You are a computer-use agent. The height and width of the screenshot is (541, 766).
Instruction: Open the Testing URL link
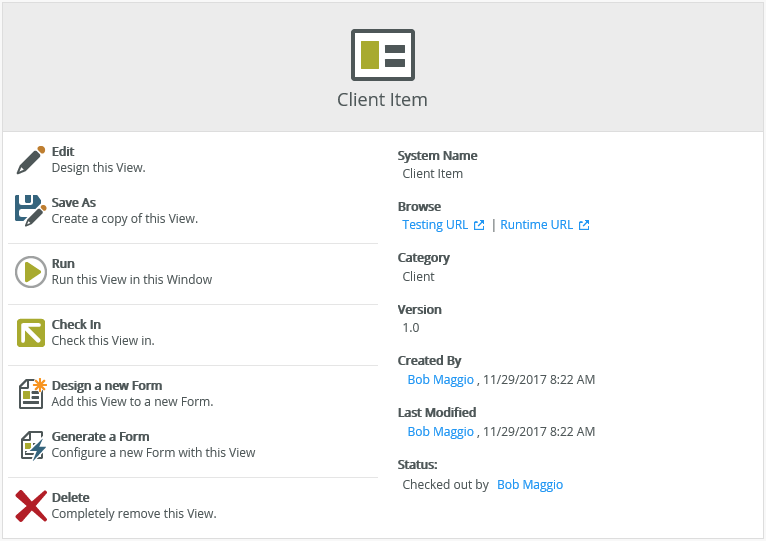pyautogui.click(x=435, y=225)
